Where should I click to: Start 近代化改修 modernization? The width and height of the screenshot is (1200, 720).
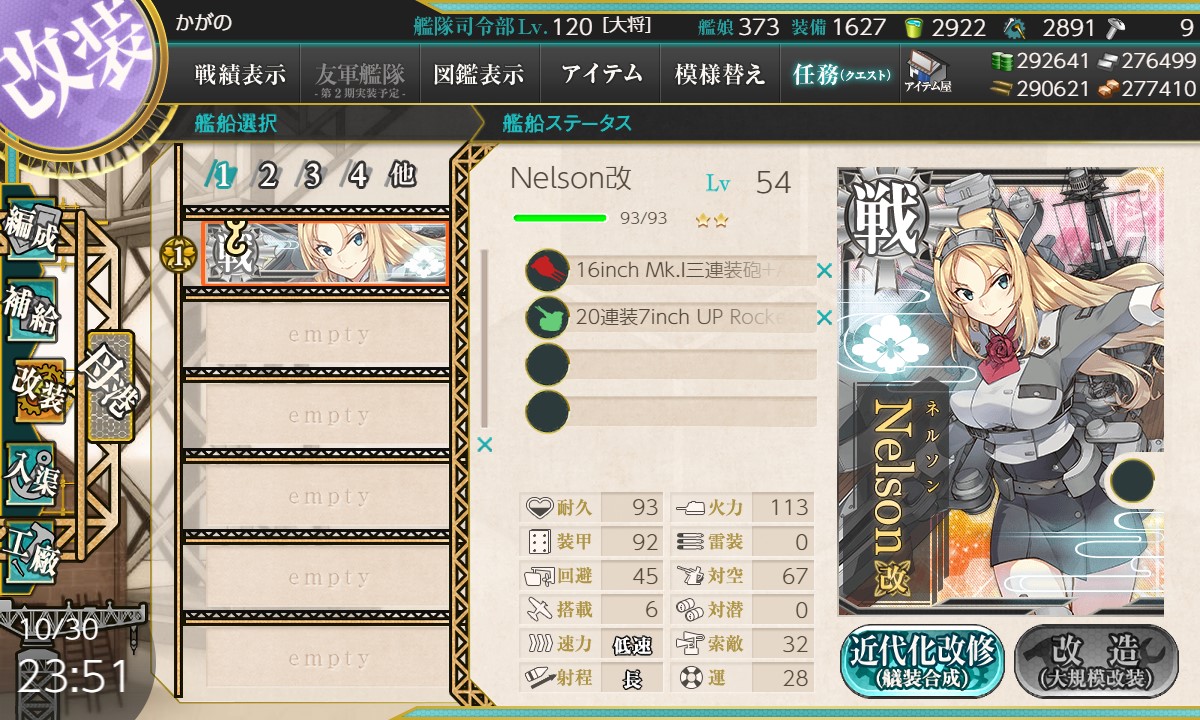pos(920,661)
